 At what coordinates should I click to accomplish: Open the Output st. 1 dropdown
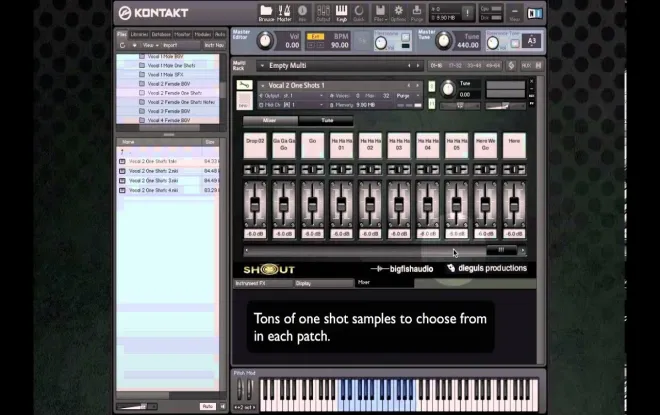(291, 96)
